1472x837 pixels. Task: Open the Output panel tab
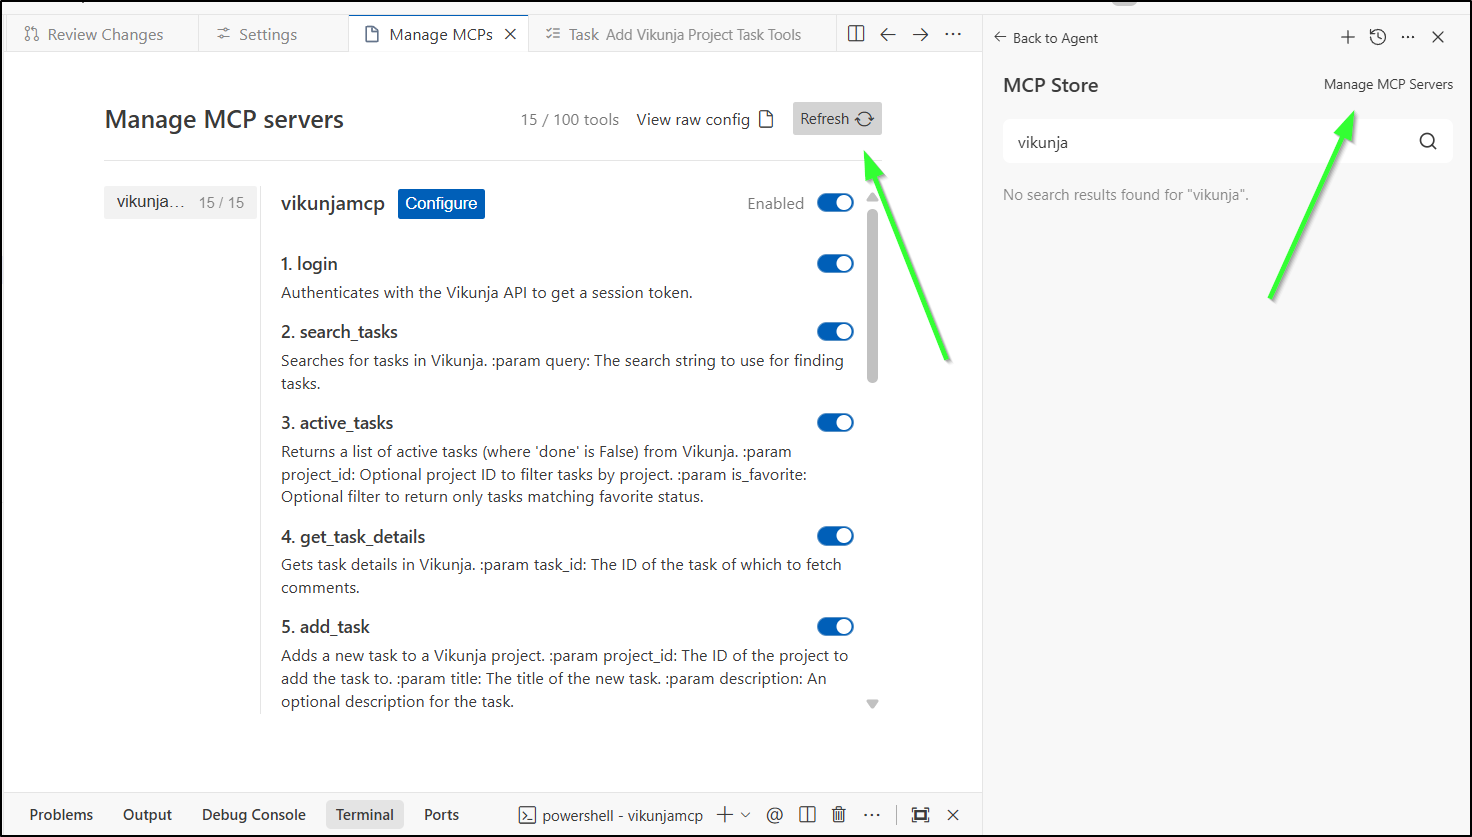pyautogui.click(x=147, y=815)
